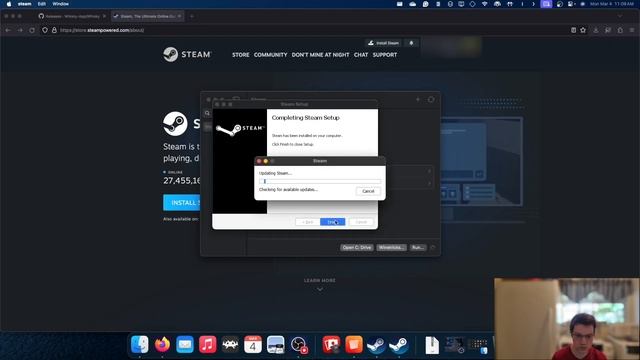640x360 pixels.
Task: Click search icon in Whisky window
Action: pos(207,113)
